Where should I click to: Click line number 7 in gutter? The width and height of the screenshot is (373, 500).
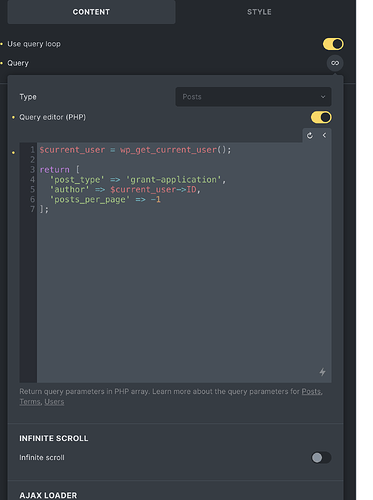(x=32, y=209)
